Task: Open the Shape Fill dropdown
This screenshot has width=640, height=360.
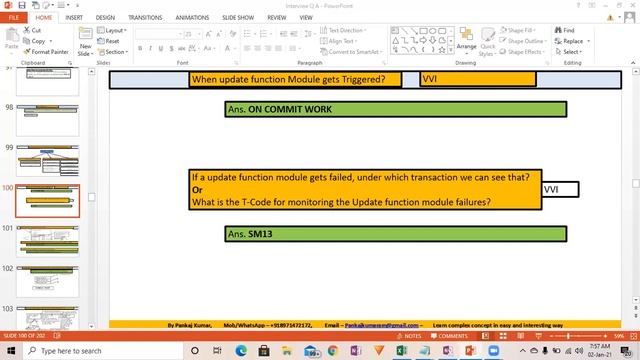Action: [518, 30]
